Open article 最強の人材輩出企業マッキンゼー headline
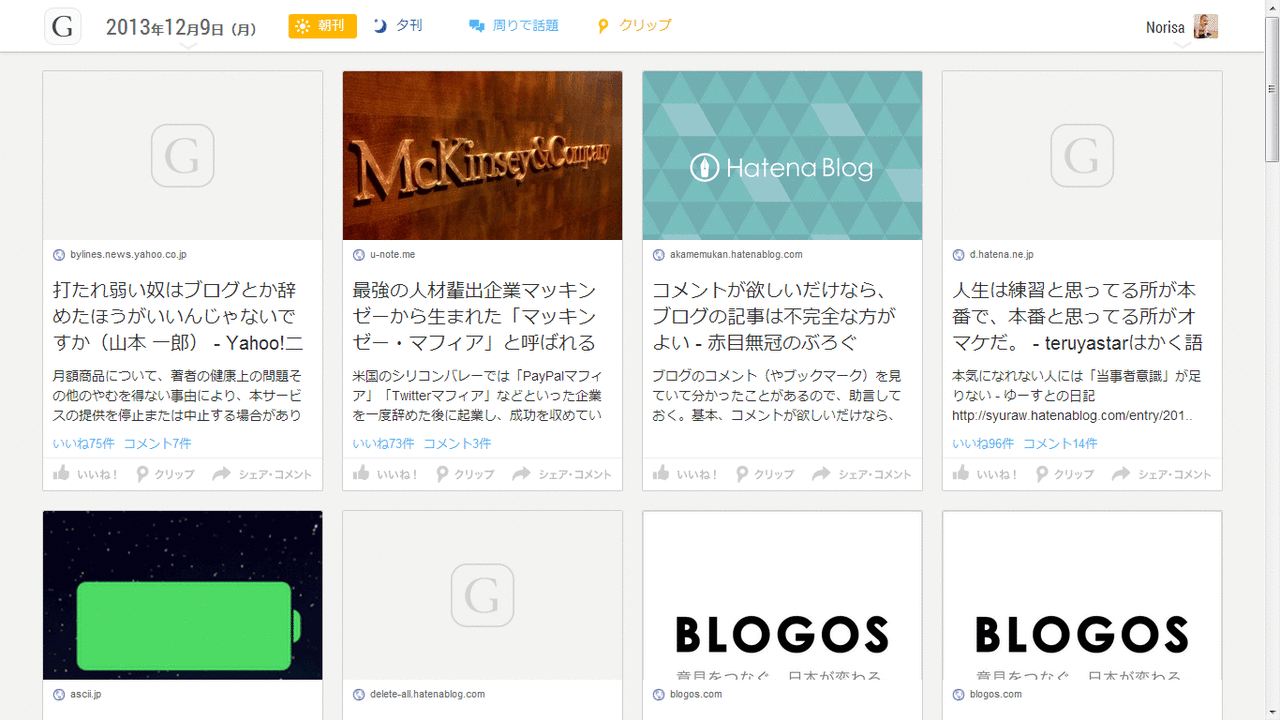The height and width of the screenshot is (720, 1280). [x=475, y=317]
